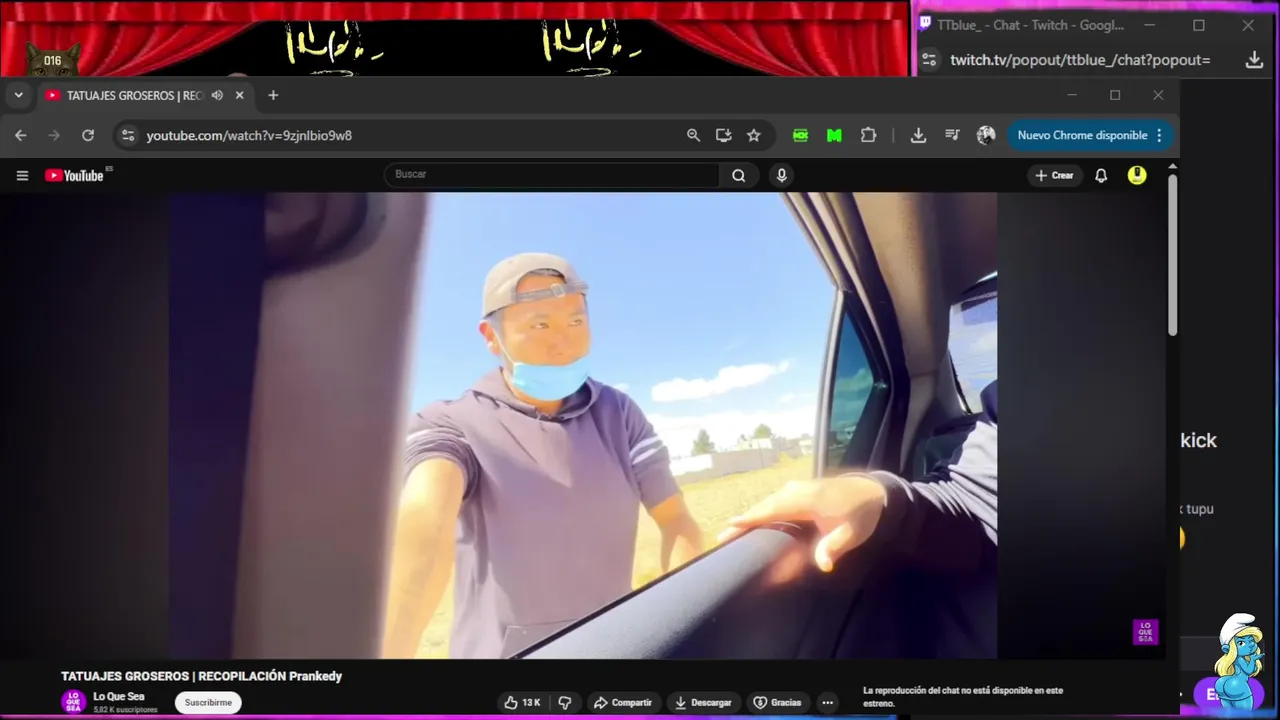Open YouTube notifications bell

1101,175
